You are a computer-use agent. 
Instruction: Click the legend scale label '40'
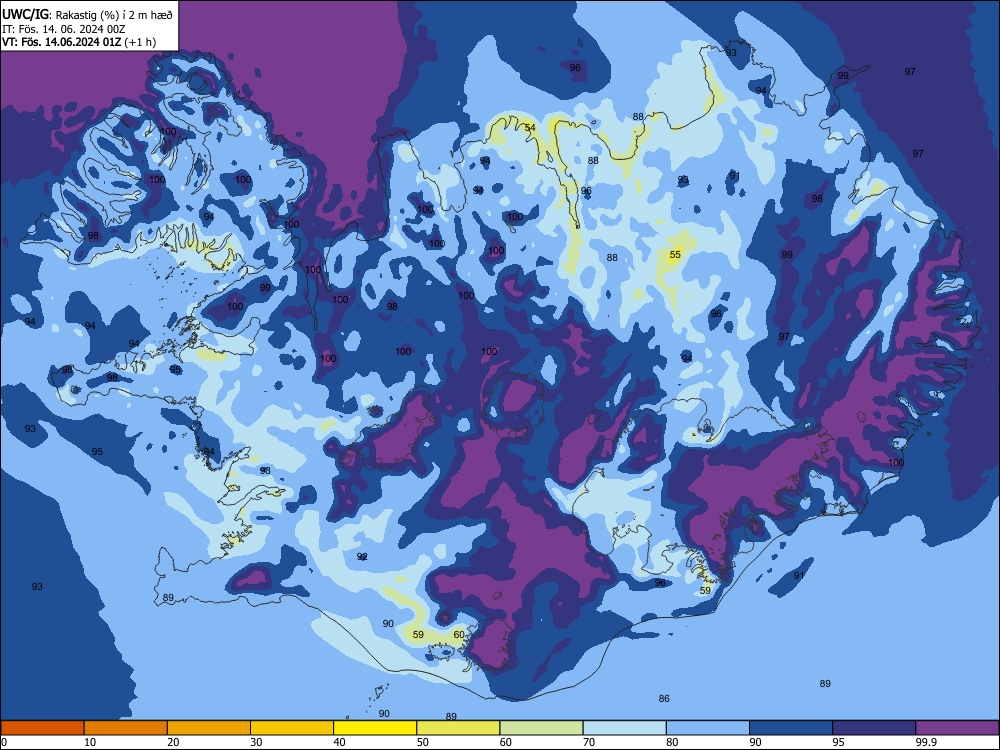(339, 742)
